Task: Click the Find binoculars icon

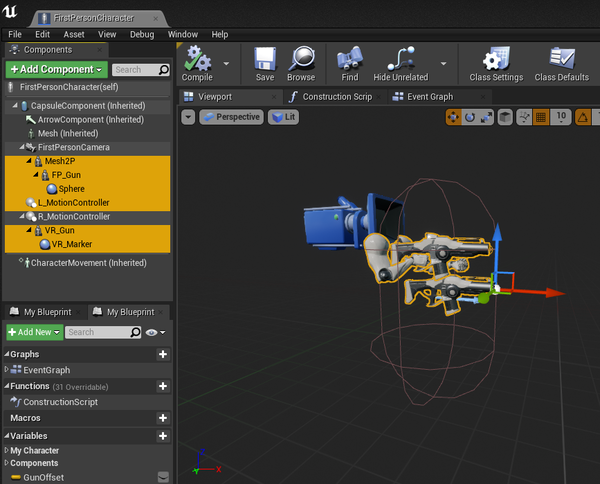Action: point(350,59)
